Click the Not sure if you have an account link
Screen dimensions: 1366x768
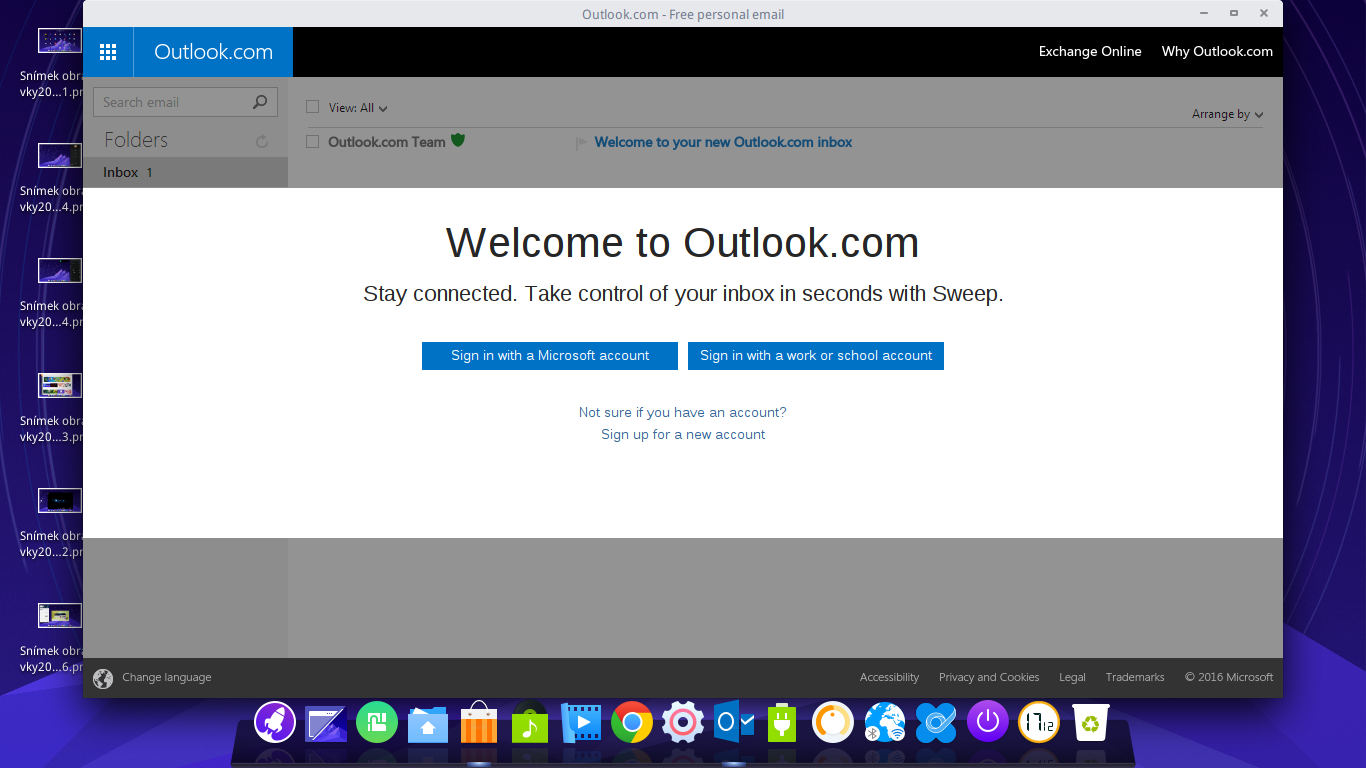click(683, 412)
